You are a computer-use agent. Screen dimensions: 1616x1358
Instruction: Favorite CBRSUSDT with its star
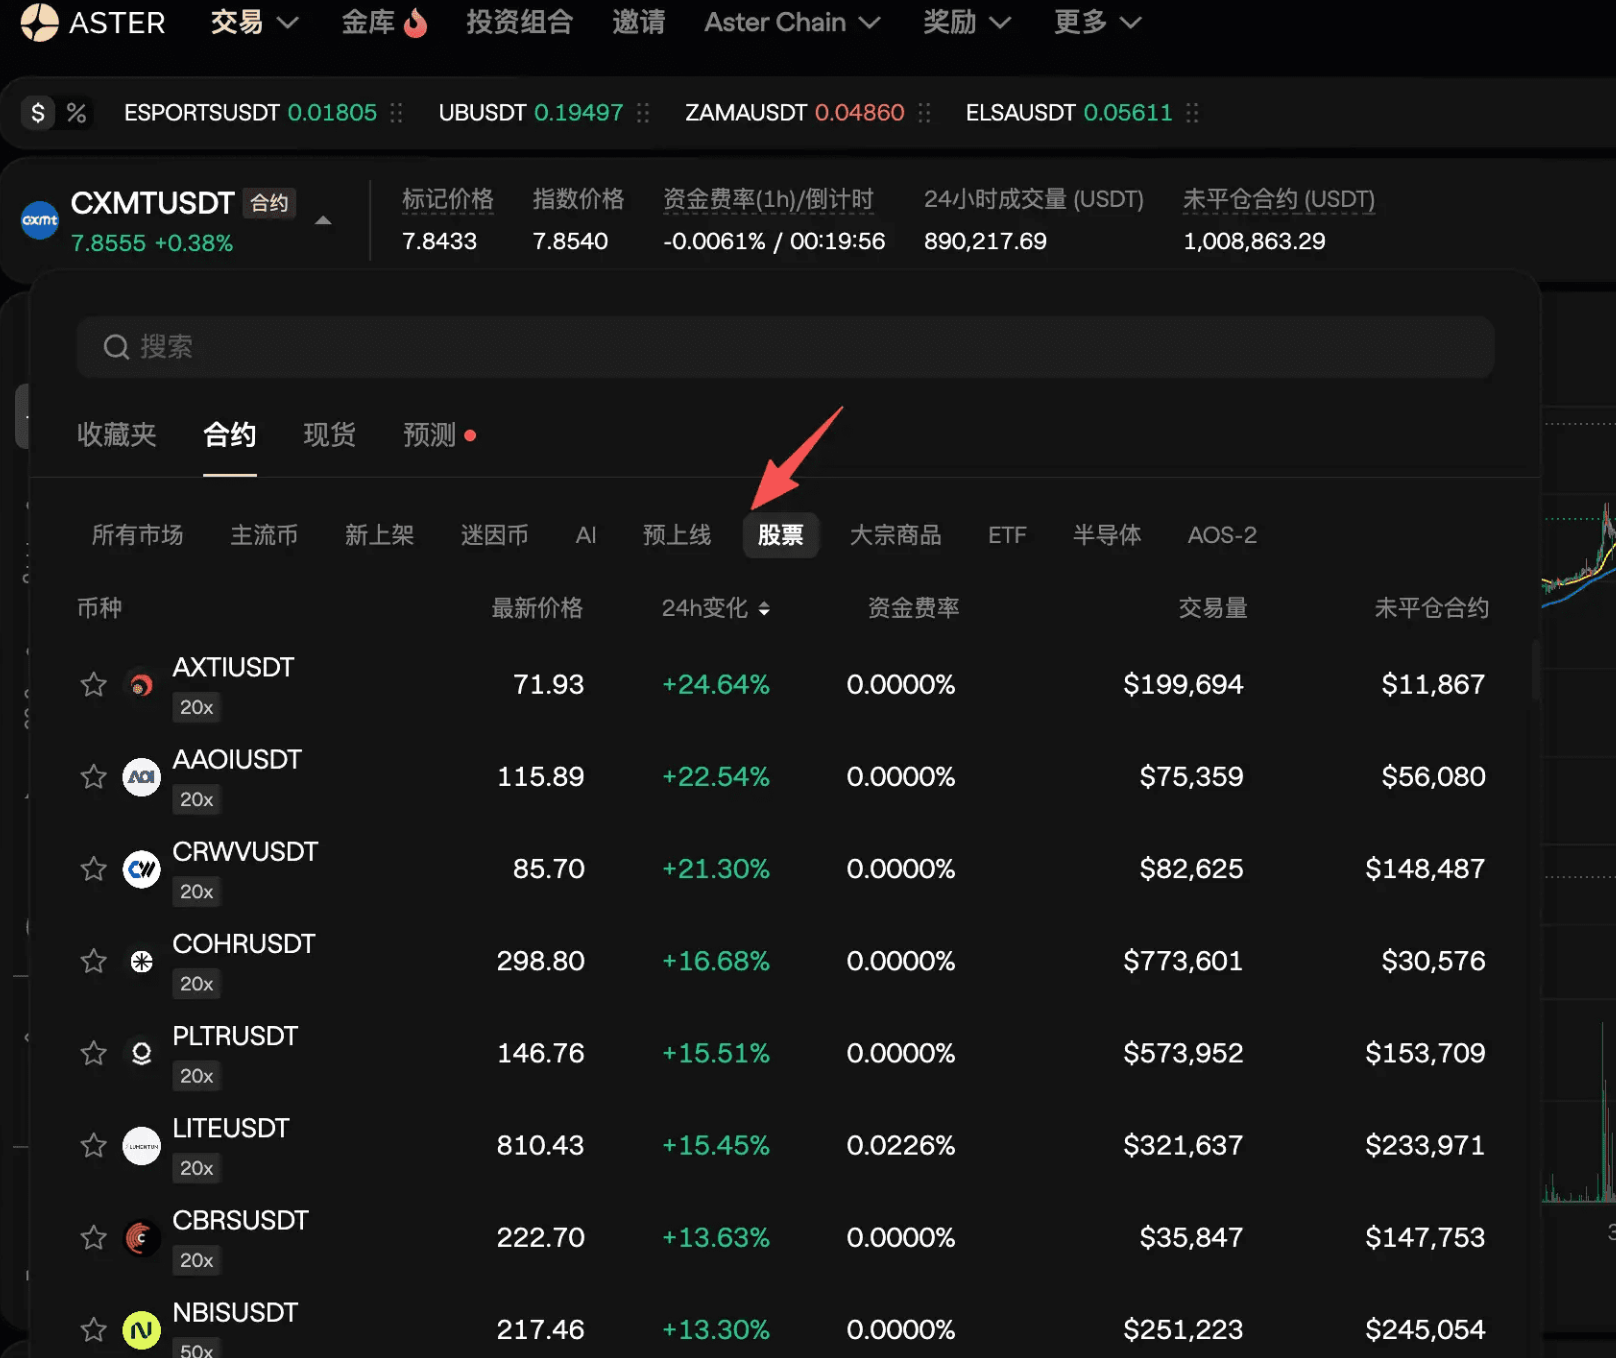click(x=94, y=1238)
